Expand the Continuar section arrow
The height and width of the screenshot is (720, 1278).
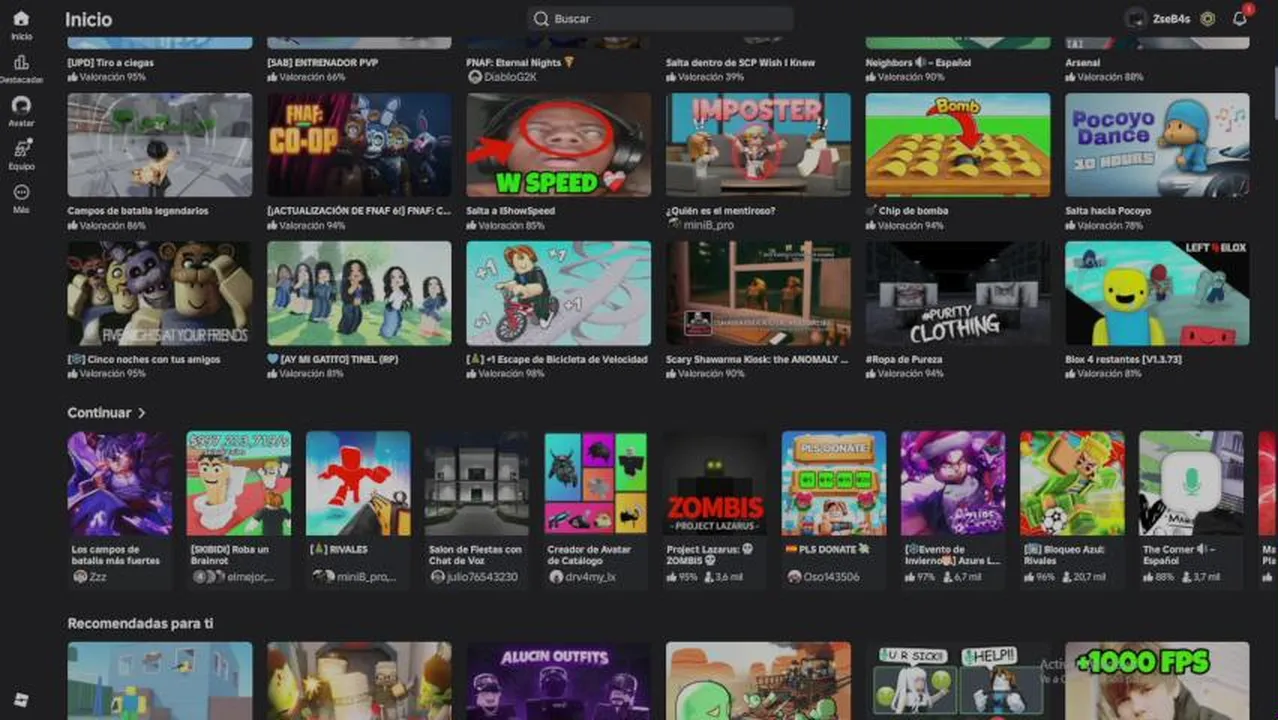pos(142,413)
